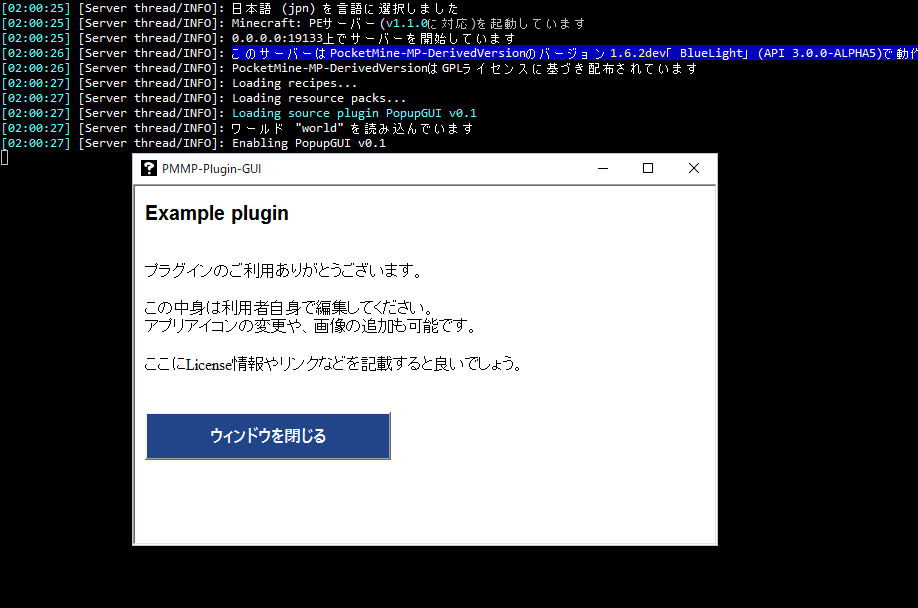This screenshot has width=918, height=608.
Task: Click the PMMP-Plugin-GUI title text
Action: tap(211, 169)
